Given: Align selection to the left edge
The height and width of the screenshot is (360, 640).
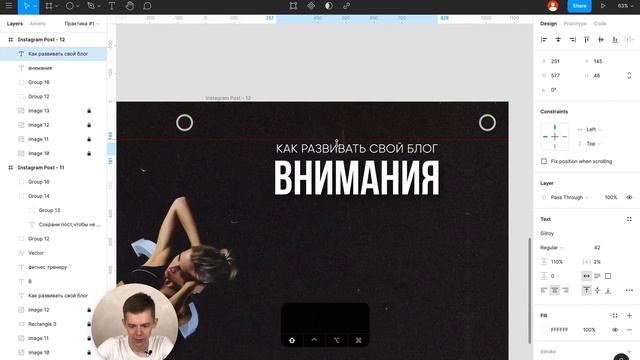Looking at the screenshot, I should pos(544,40).
